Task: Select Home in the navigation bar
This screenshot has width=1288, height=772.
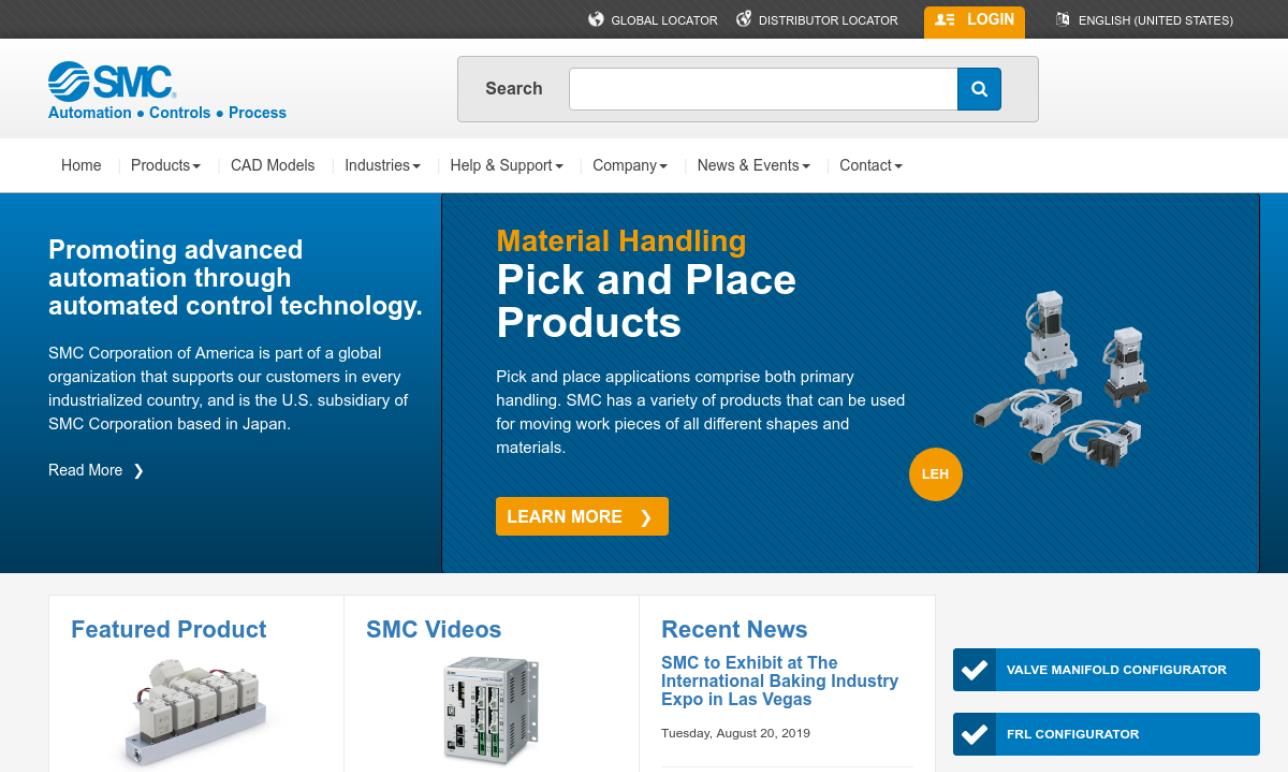Action: [81, 165]
